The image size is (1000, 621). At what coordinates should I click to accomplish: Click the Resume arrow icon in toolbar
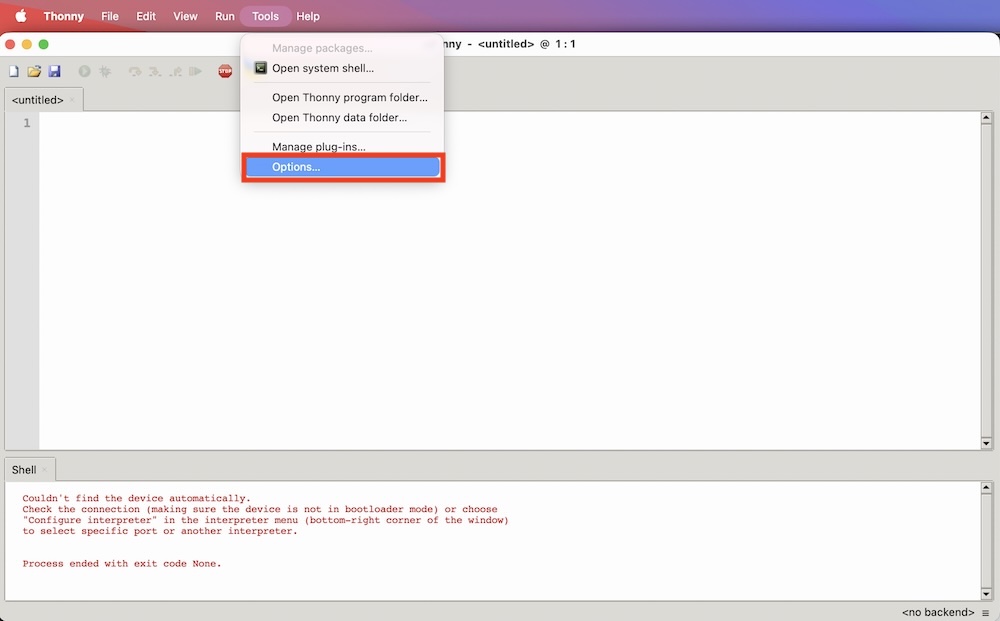click(x=196, y=72)
